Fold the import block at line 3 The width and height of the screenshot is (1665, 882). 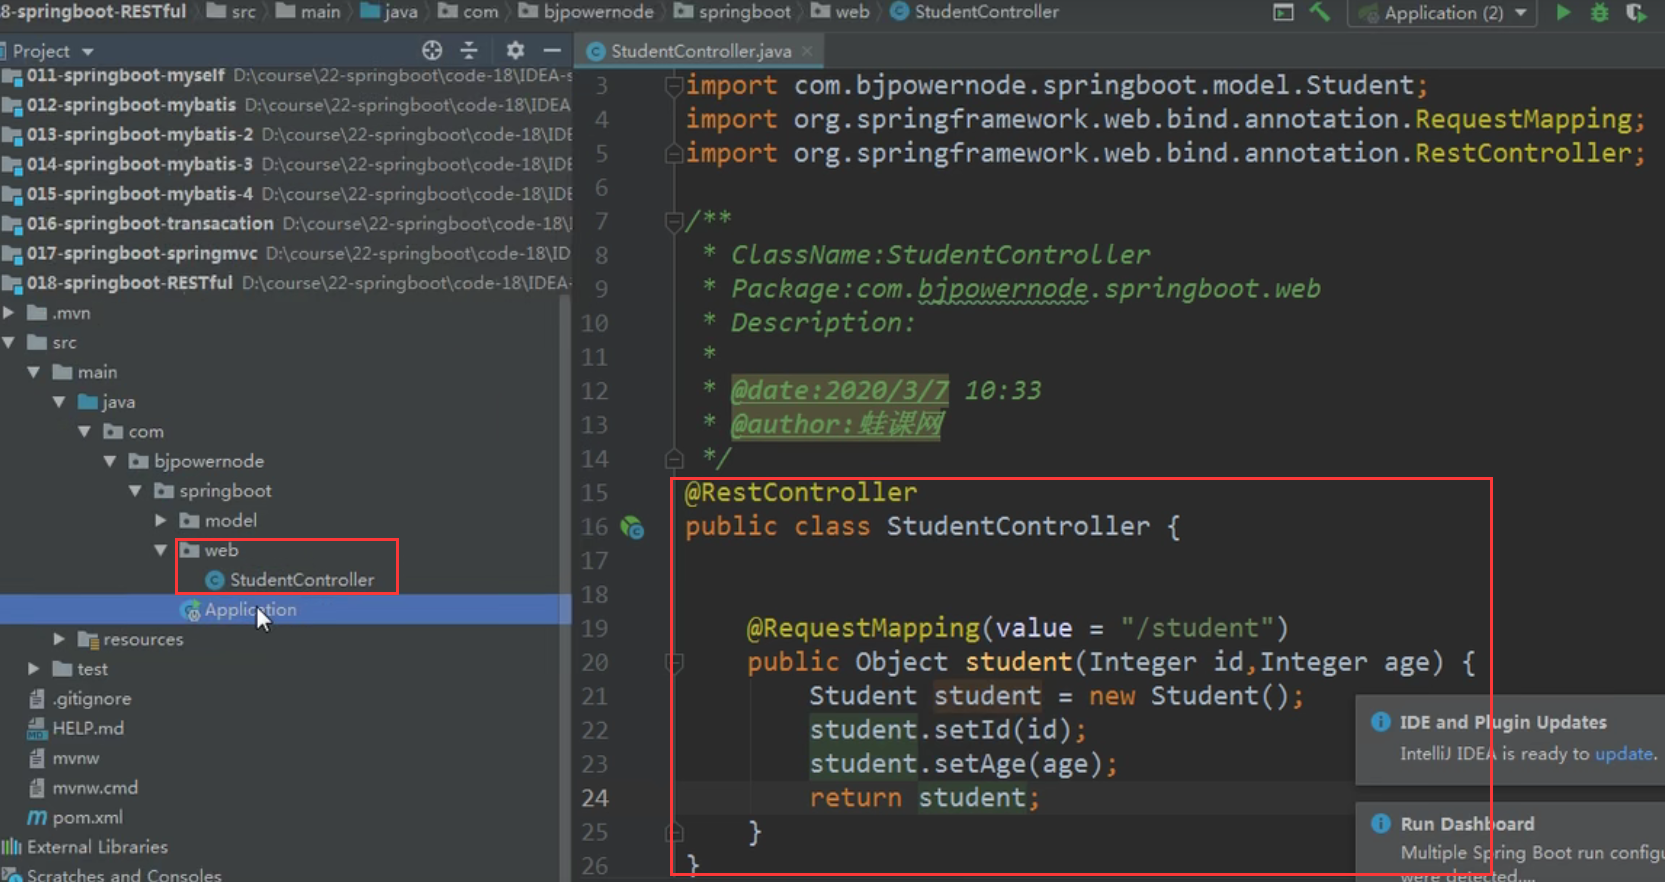pos(674,86)
